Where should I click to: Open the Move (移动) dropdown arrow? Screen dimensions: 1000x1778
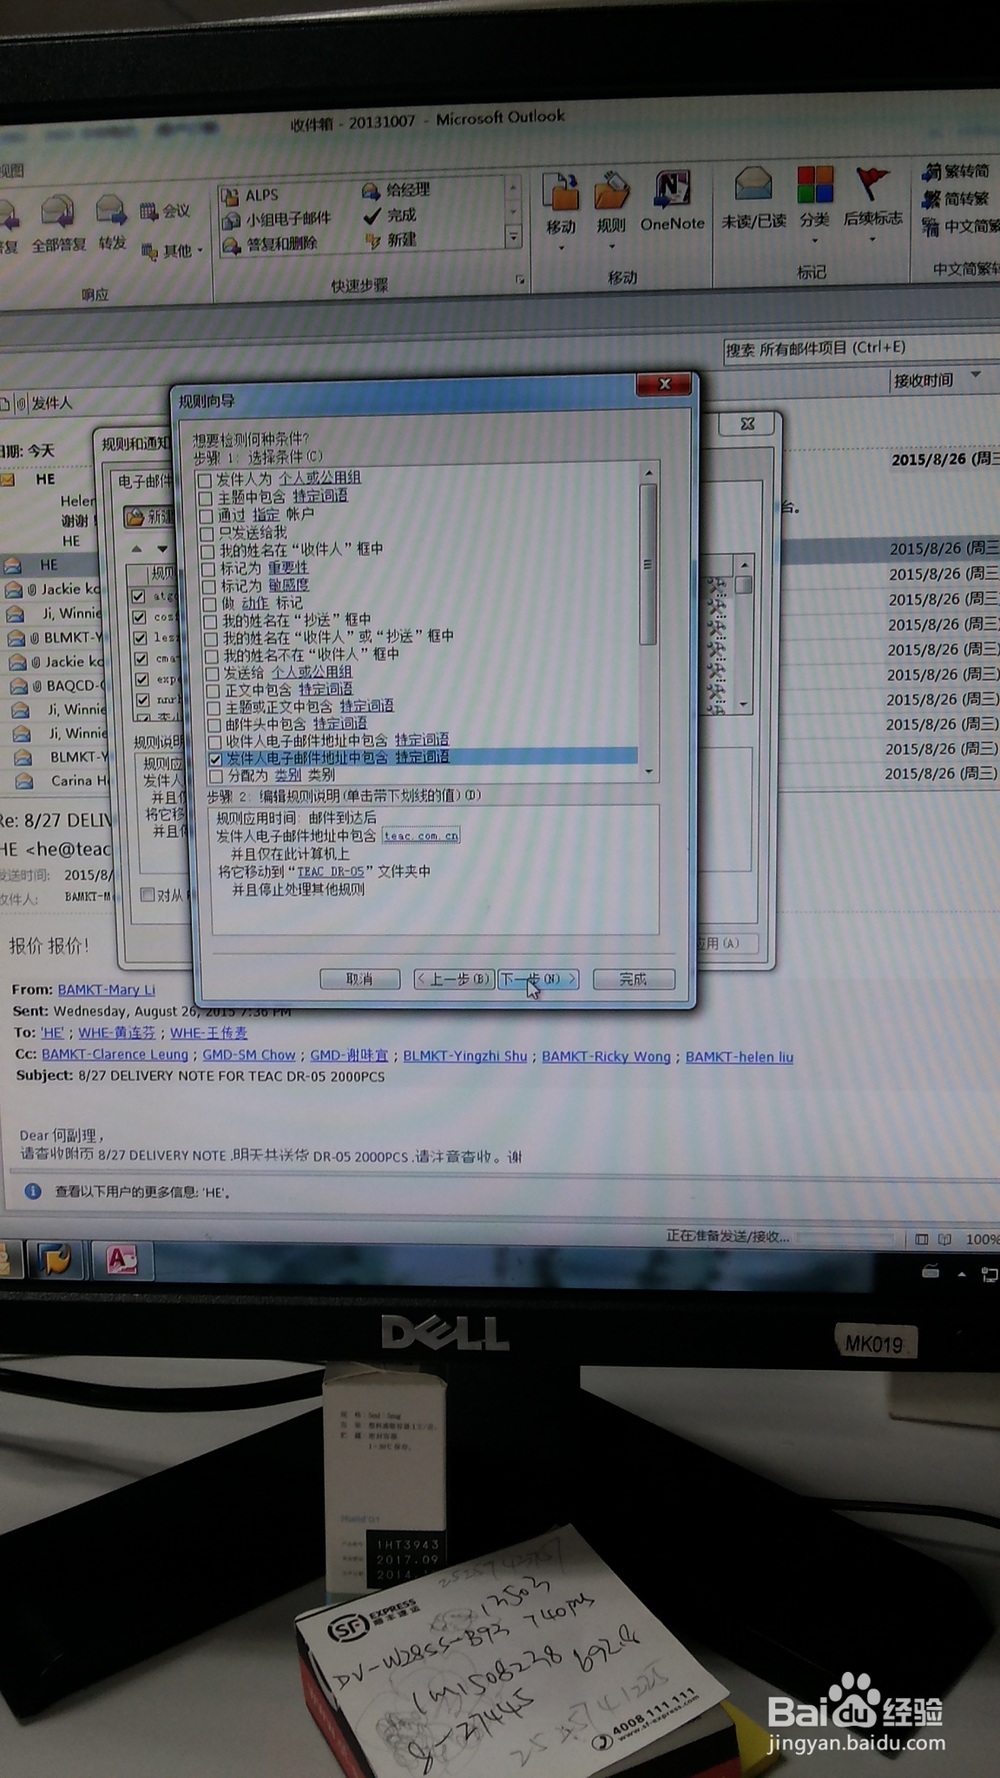click(561, 247)
